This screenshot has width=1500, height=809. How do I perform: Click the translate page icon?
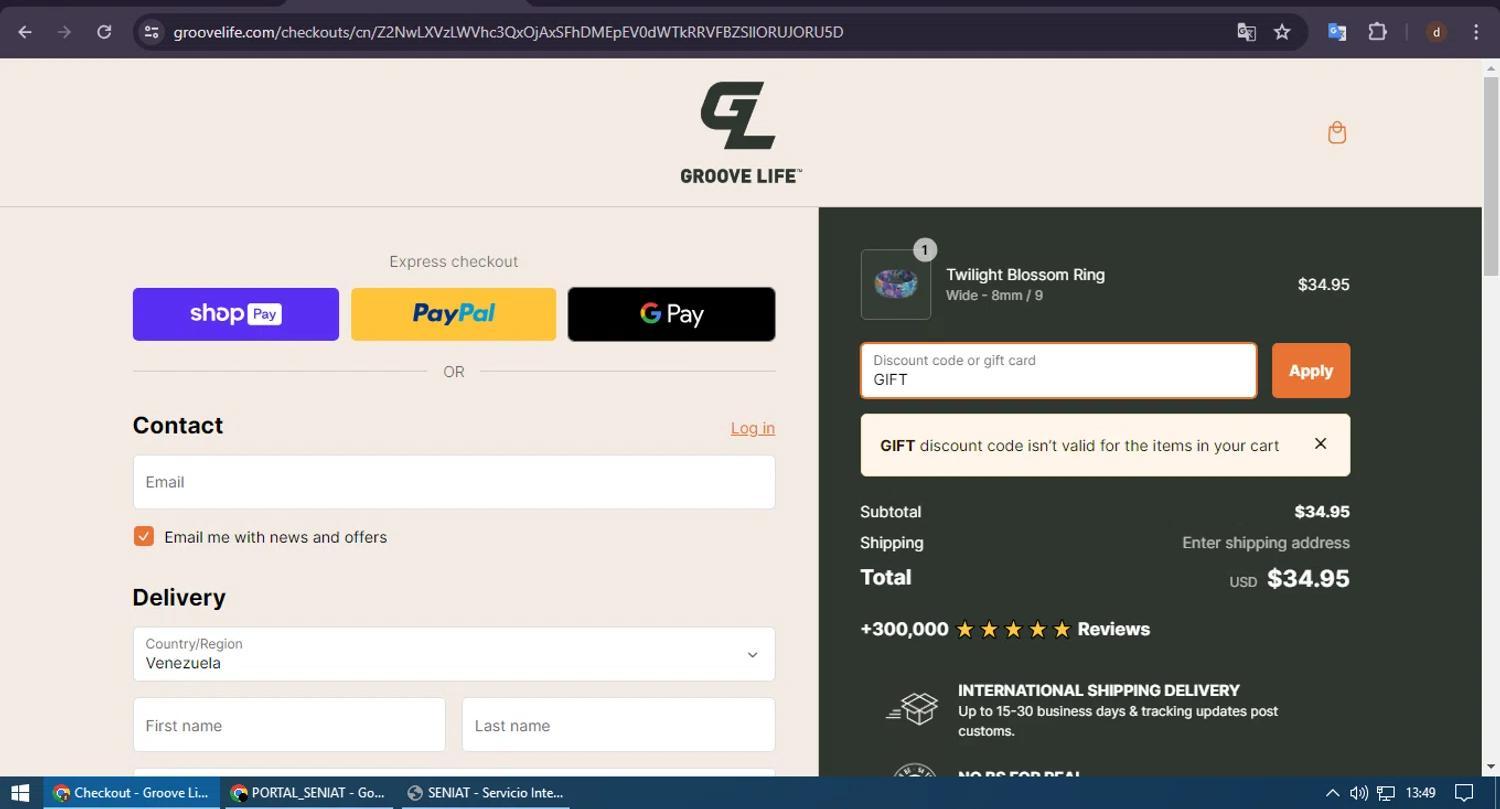pos(1246,32)
